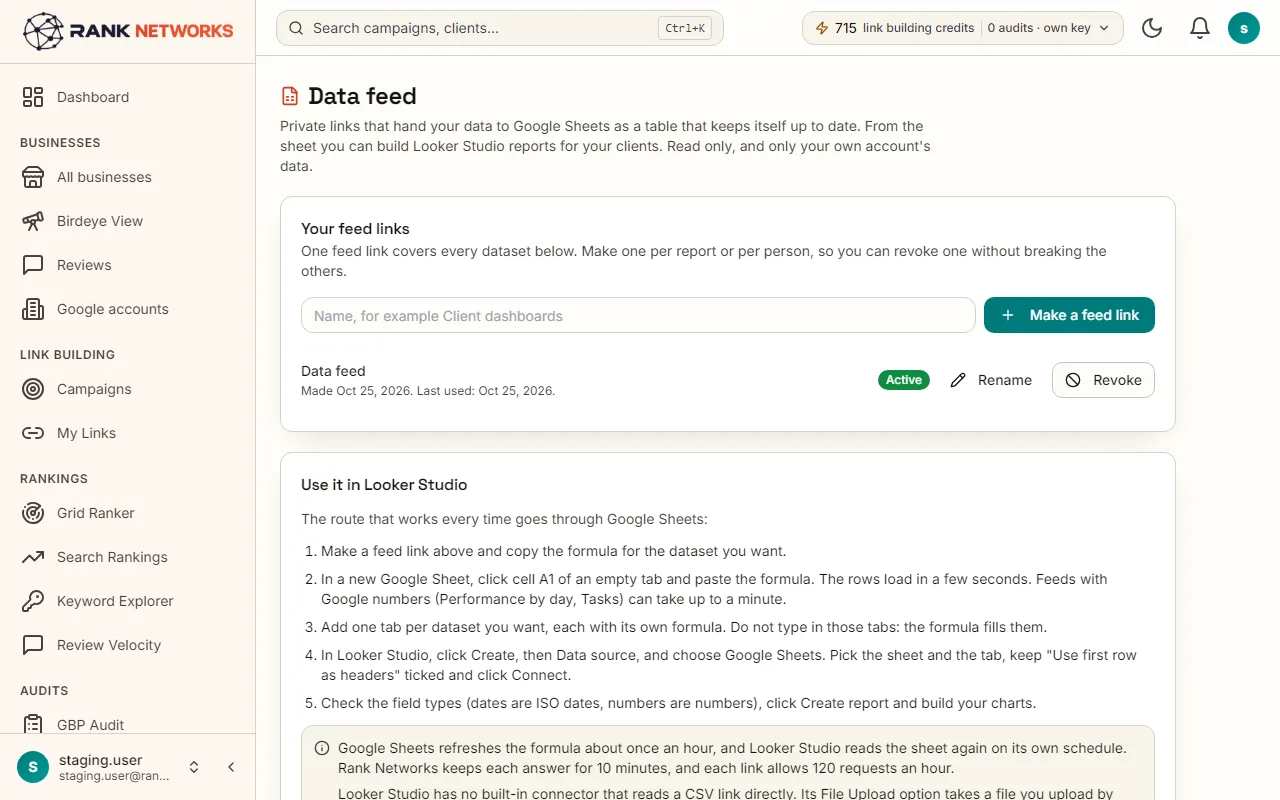This screenshot has height=800, width=1280.
Task: Click the All businesses storefront icon
Action: tap(33, 177)
